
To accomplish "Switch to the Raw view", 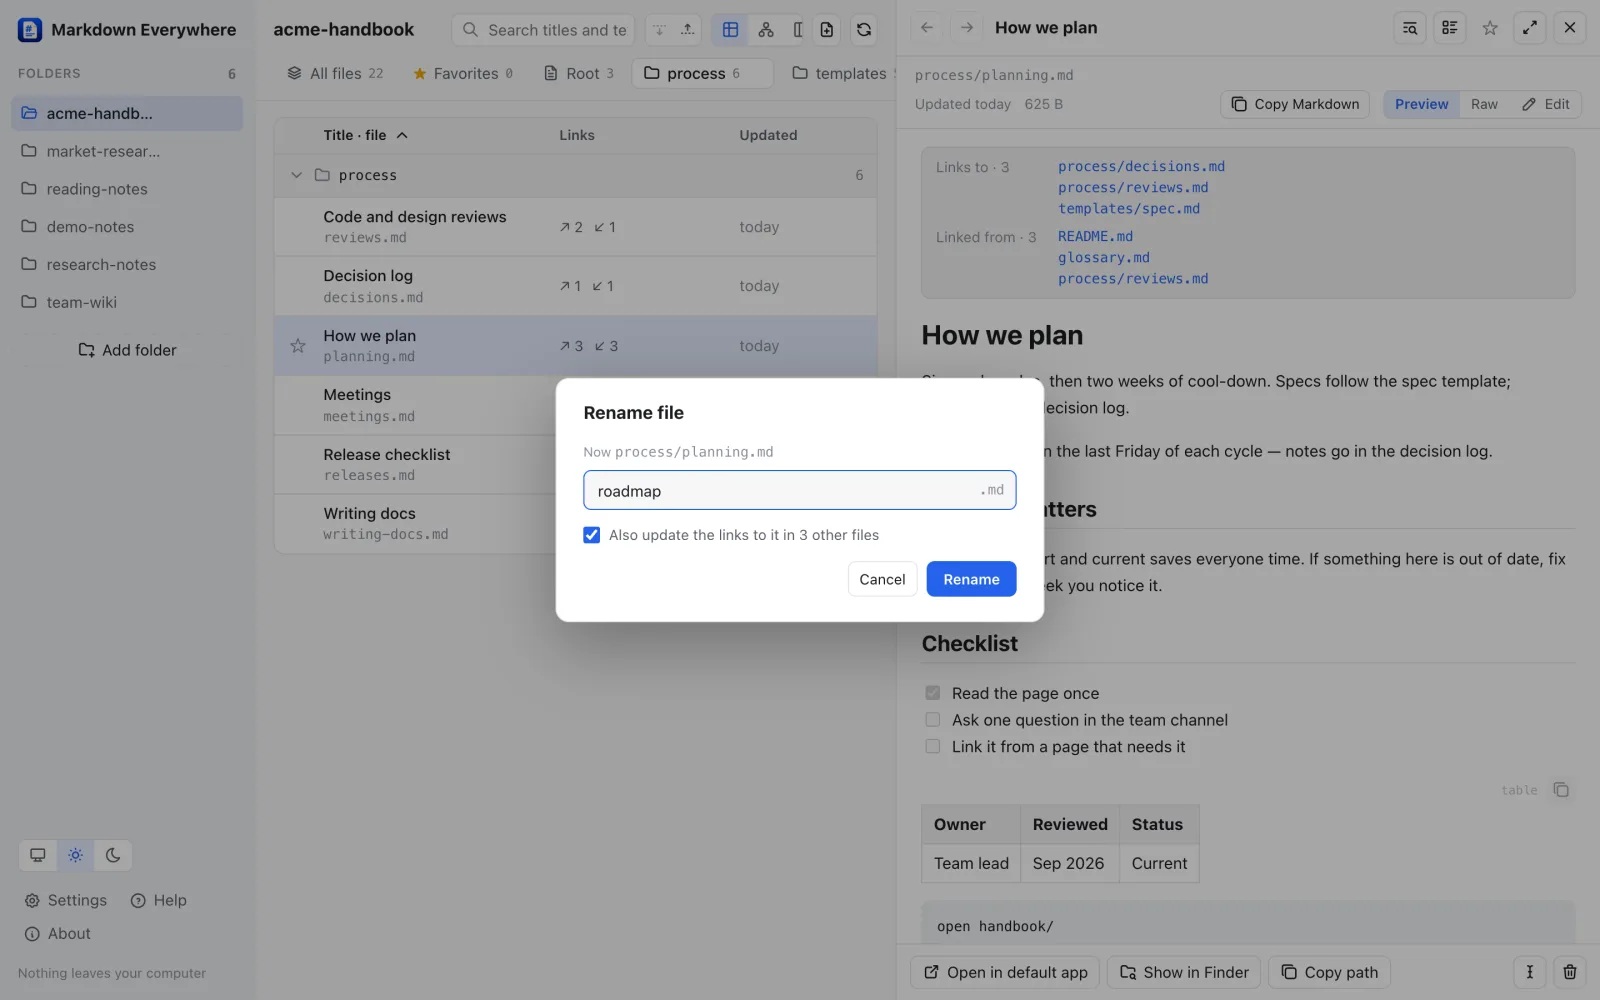I will (1484, 104).
